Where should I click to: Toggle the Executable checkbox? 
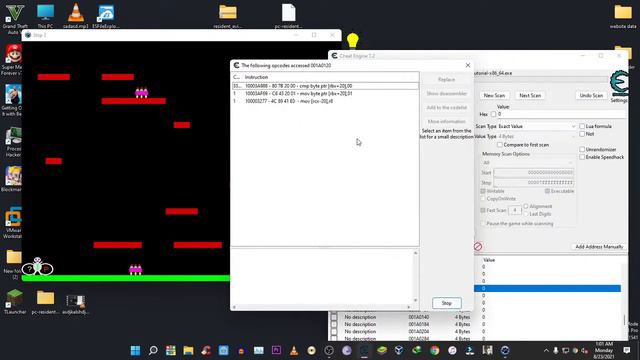[x=547, y=191]
